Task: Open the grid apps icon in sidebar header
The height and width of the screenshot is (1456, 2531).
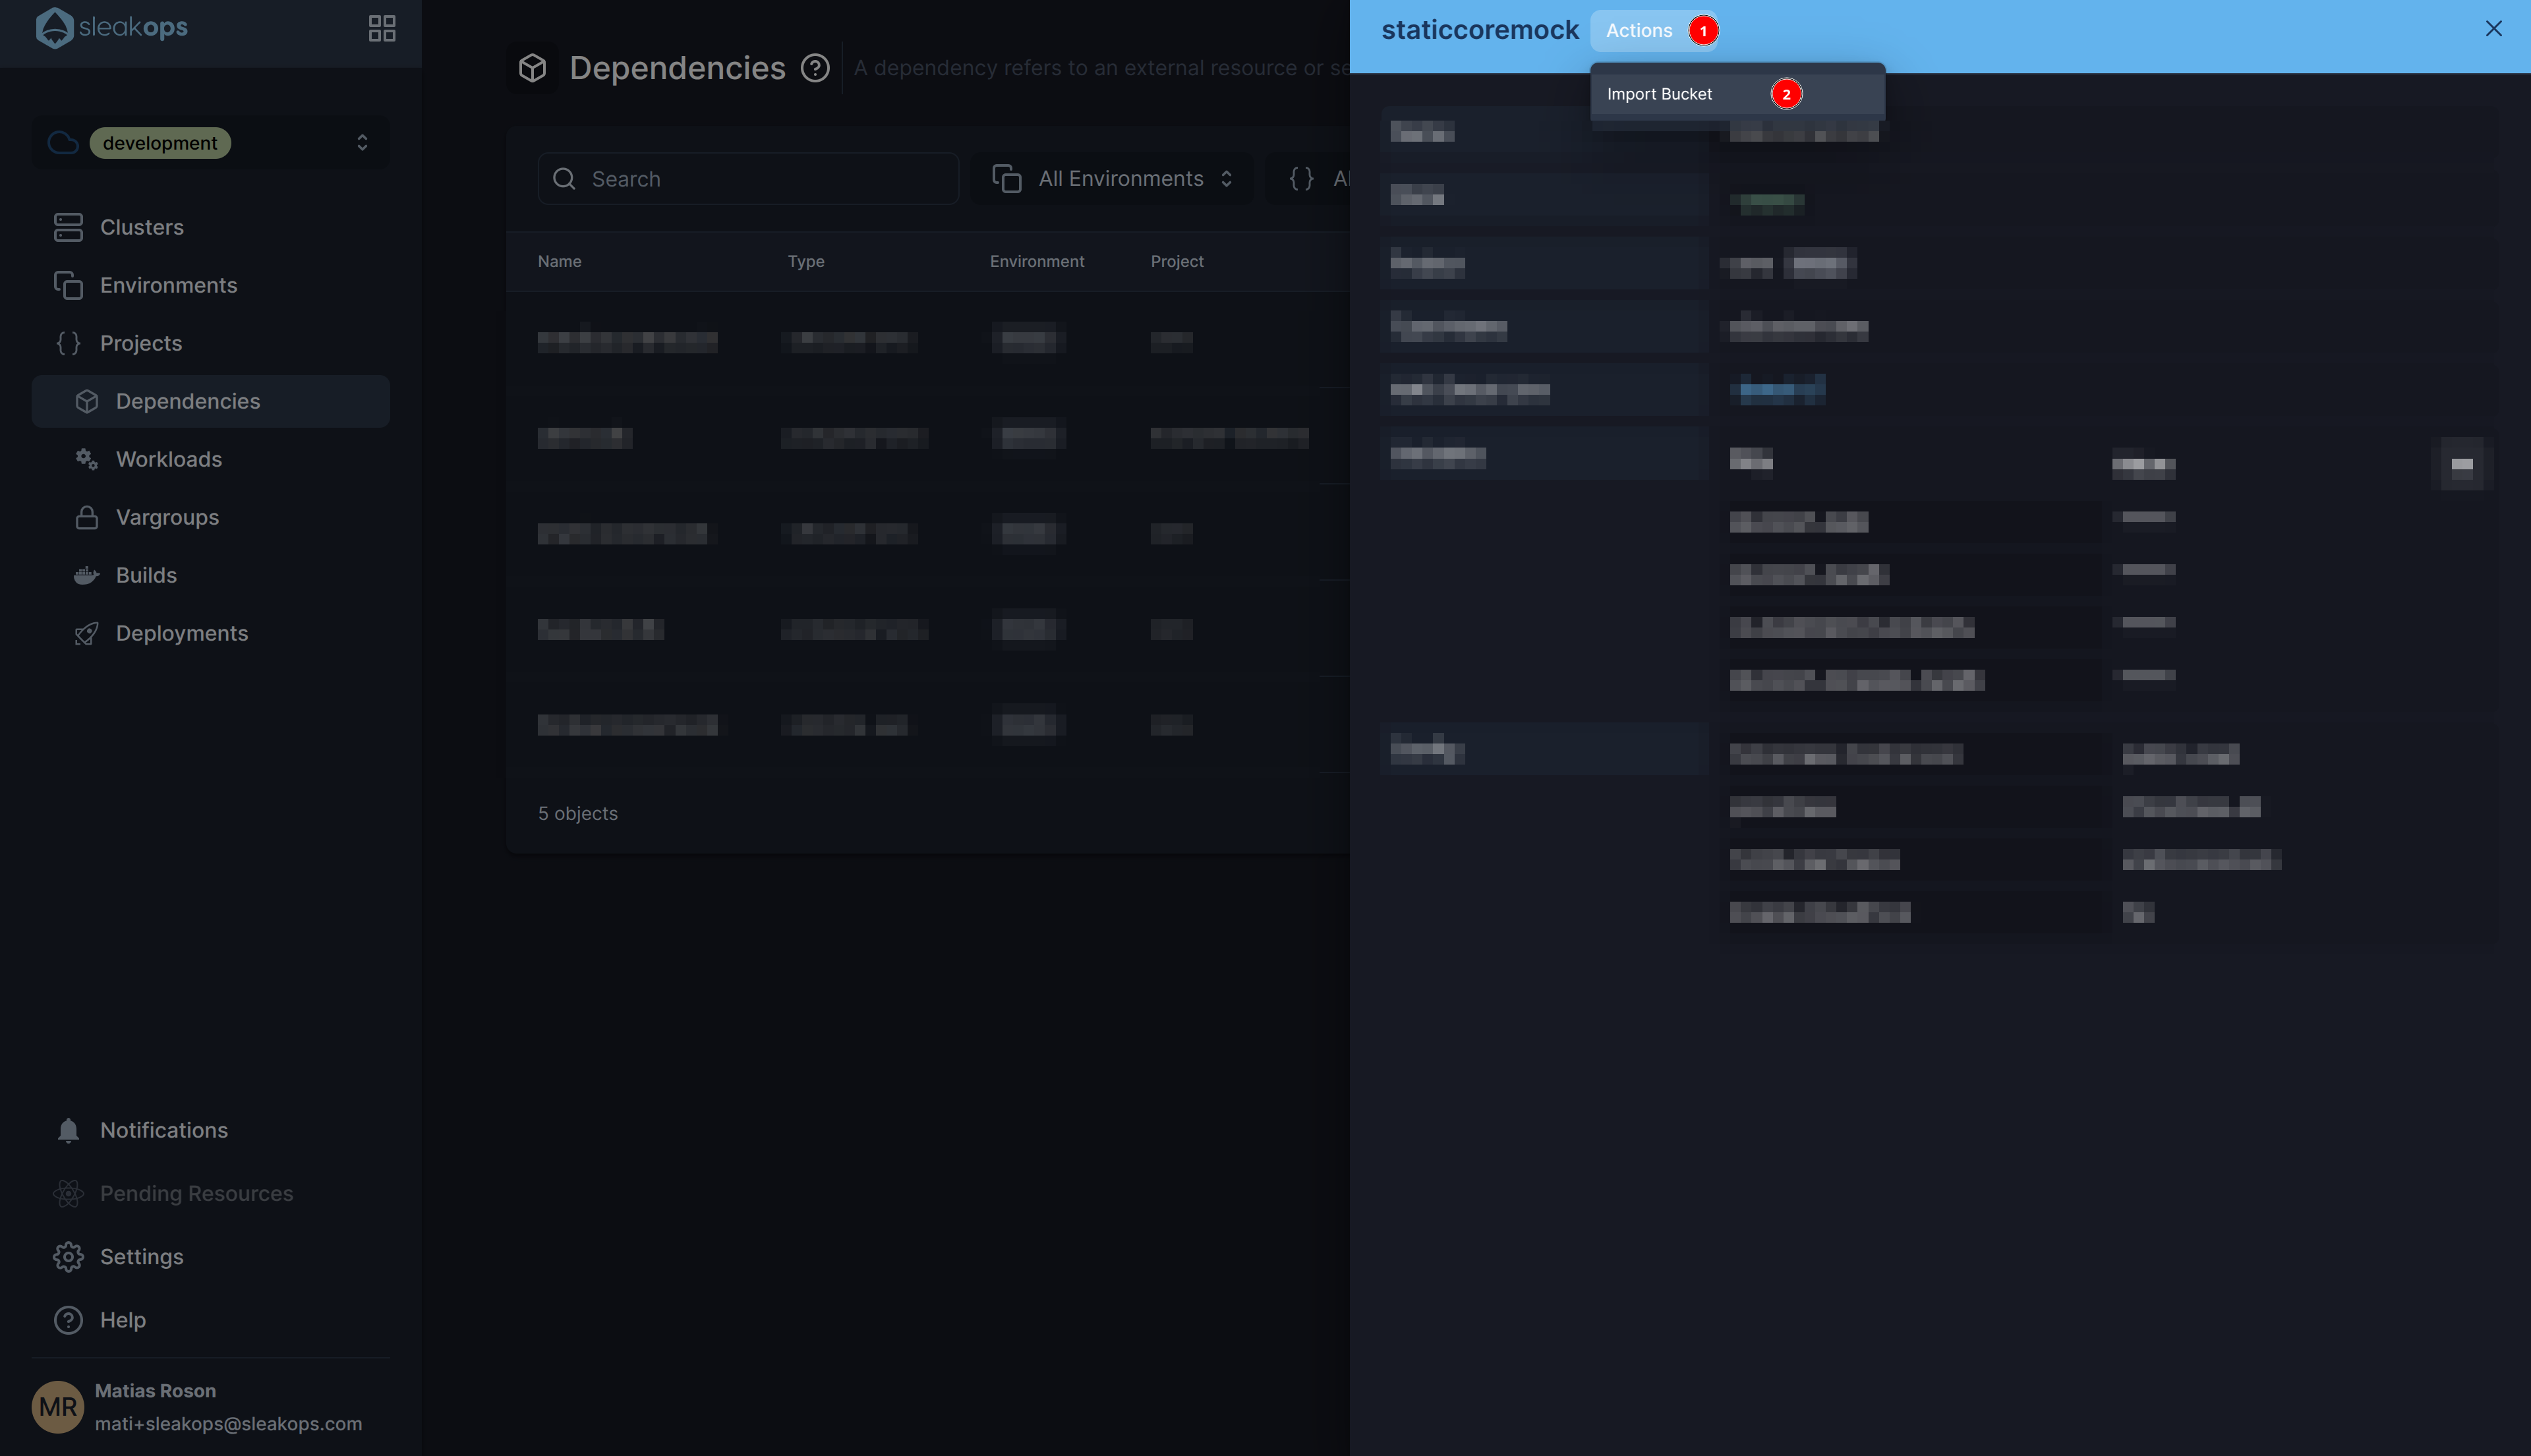Action: [382, 28]
